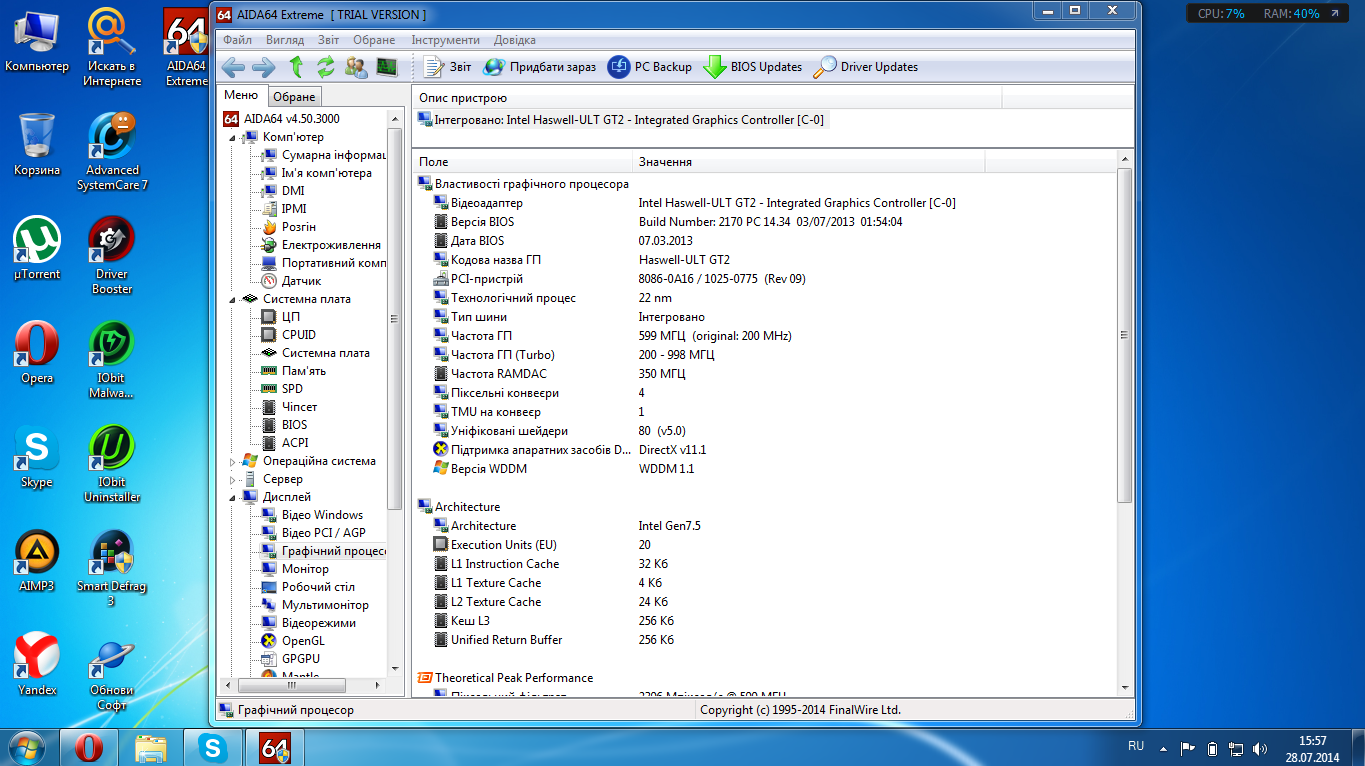Switch to the Обране tab
Viewport: 1365px width, 766px height.
point(294,97)
